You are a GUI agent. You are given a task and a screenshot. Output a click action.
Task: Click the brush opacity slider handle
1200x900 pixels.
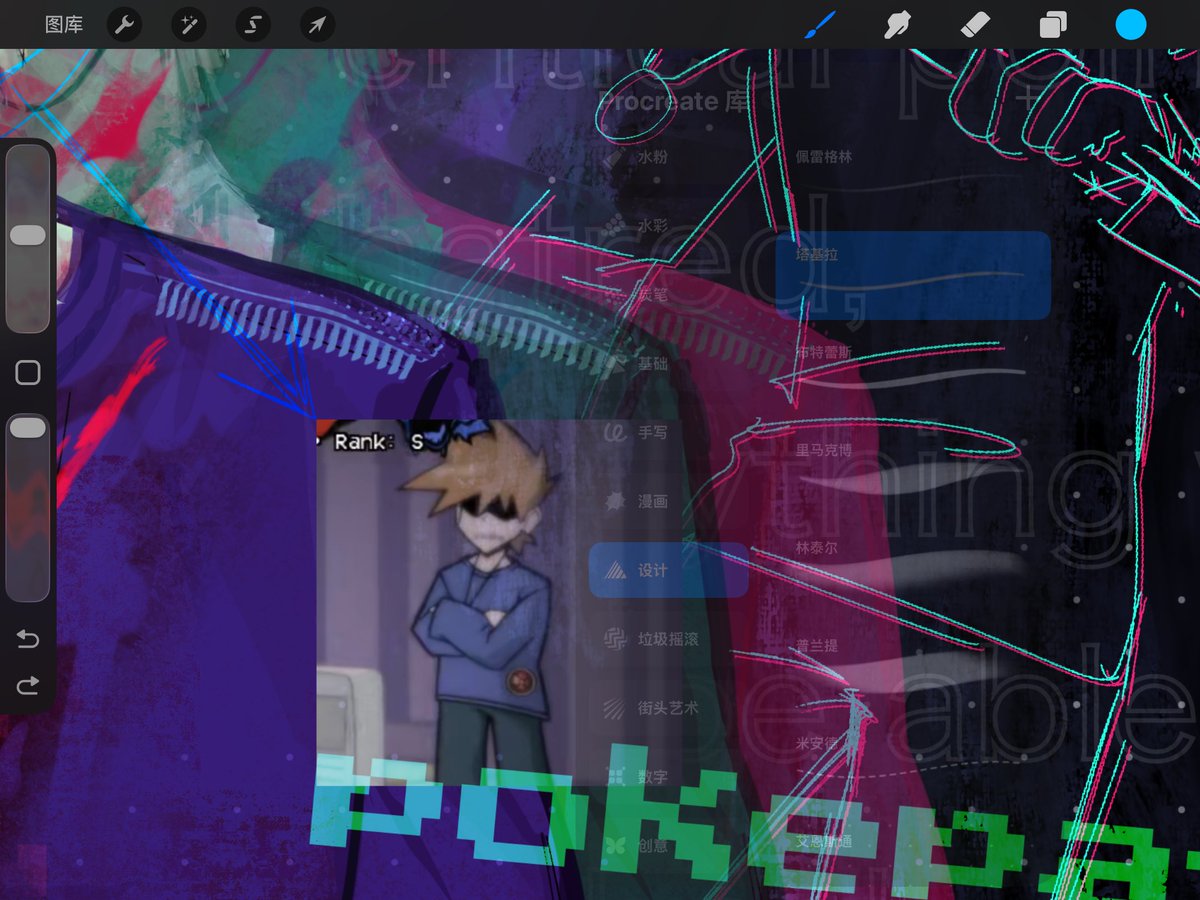(x=28, y=428)
